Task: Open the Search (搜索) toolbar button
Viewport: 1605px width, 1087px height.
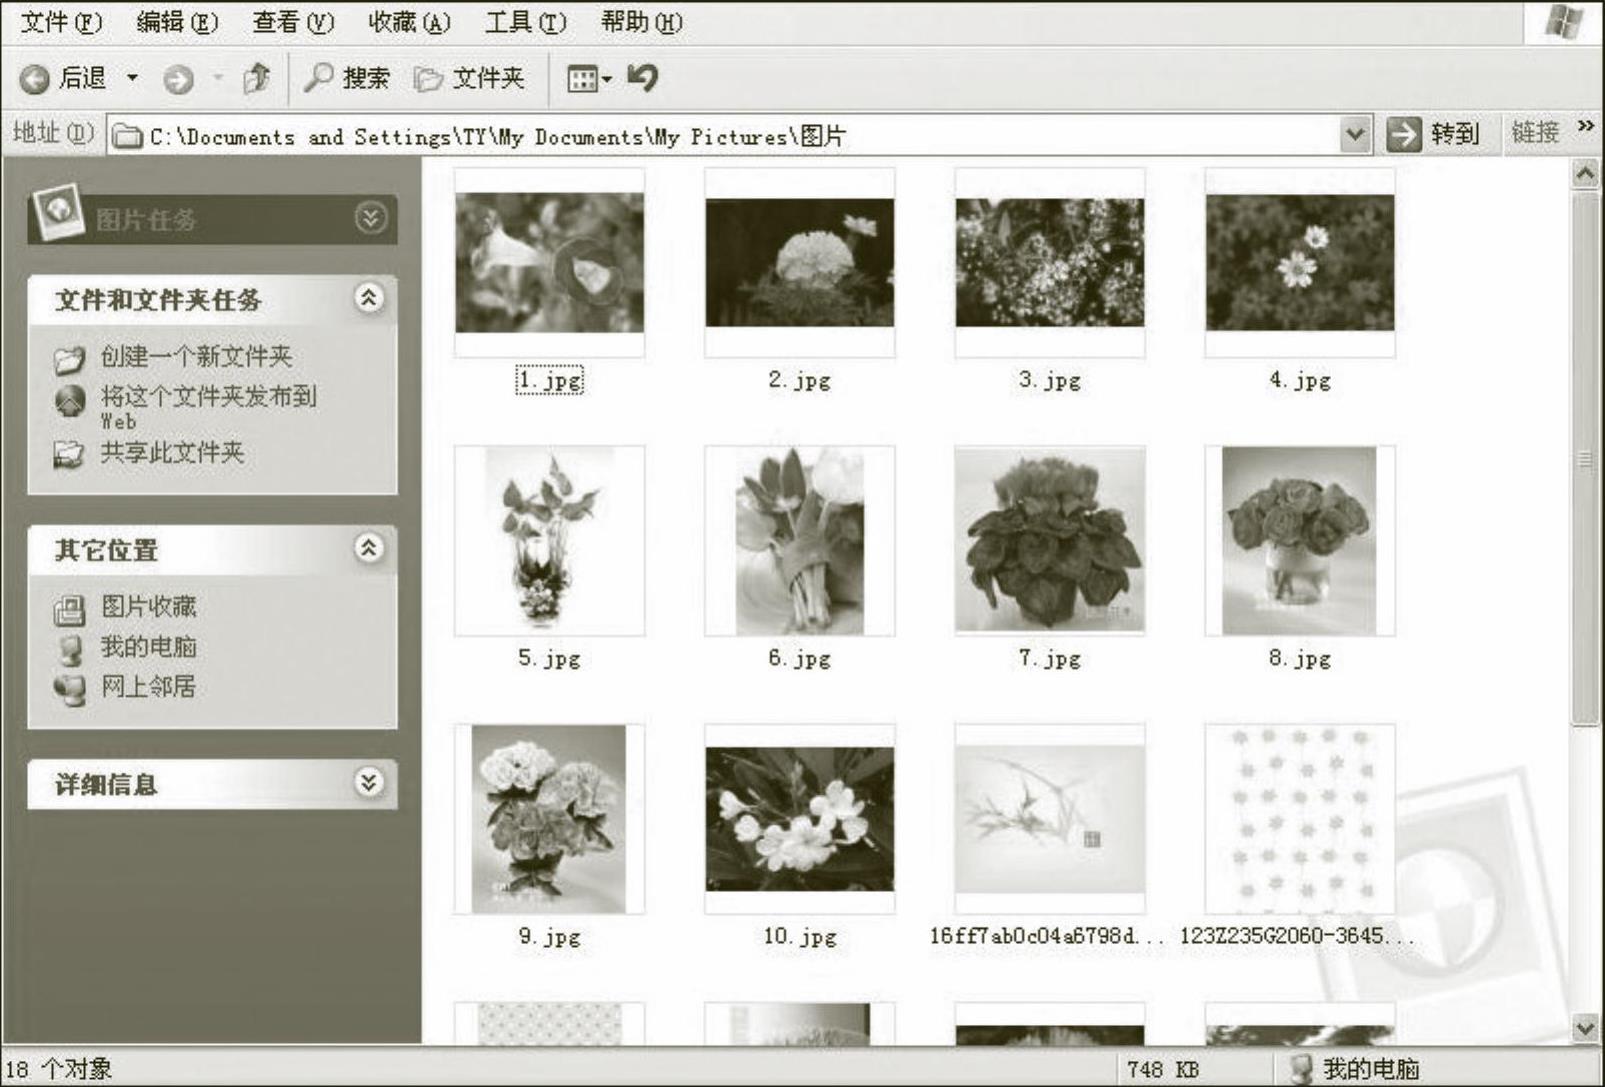Action: click(x=346, y=78)
